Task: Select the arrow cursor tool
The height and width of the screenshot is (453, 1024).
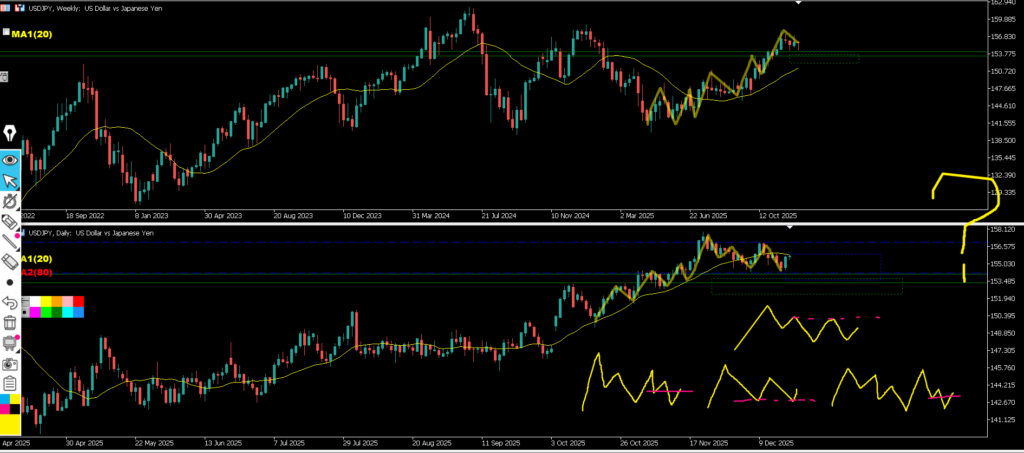Action: [11, 181]
